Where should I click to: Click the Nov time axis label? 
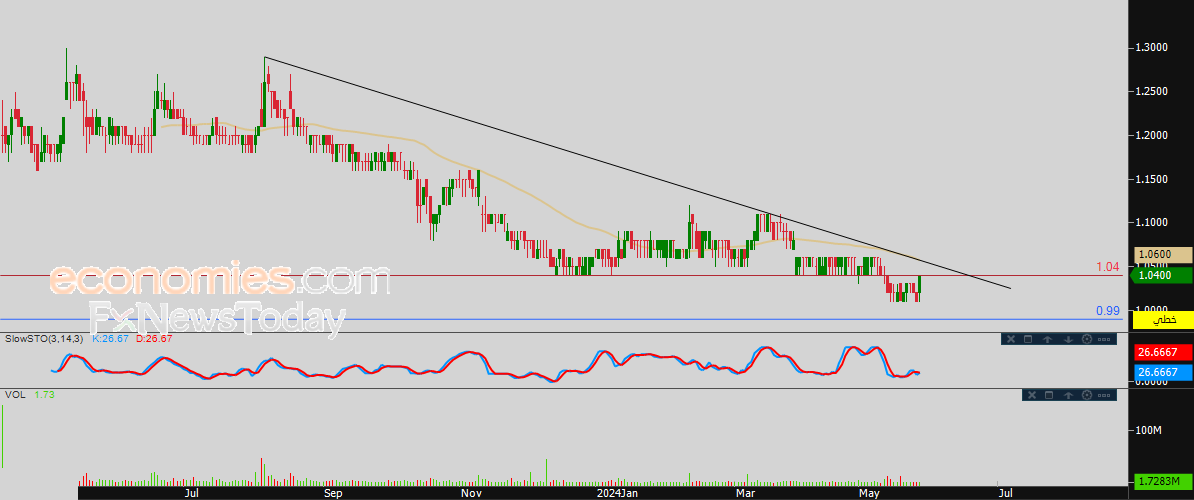[471, 493]
